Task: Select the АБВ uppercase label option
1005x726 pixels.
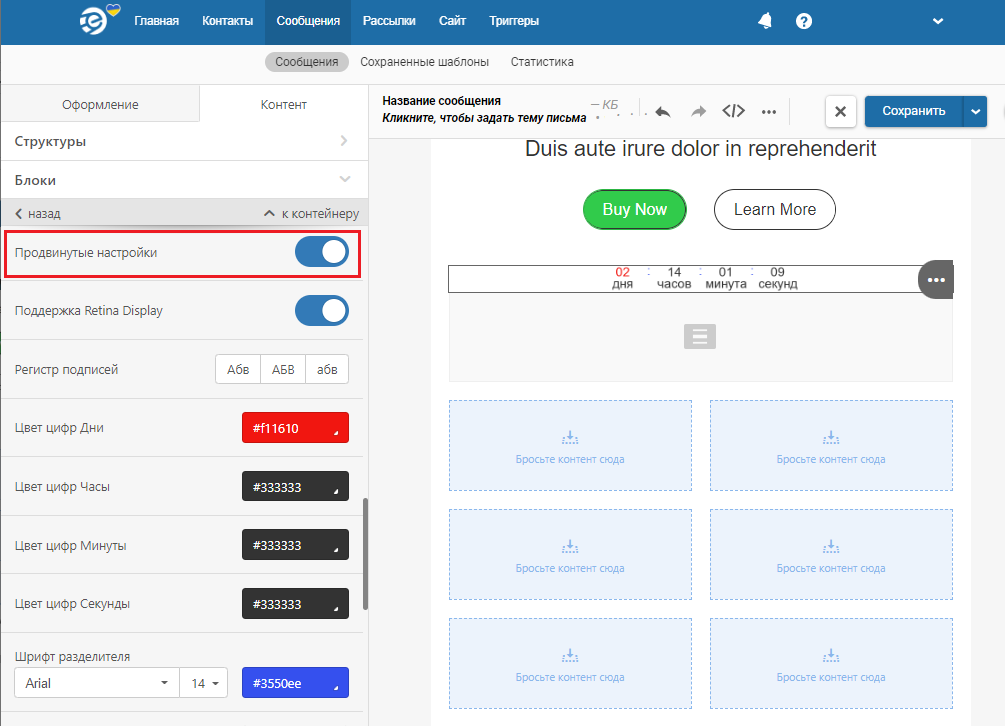Action: [x=283, y=369]
